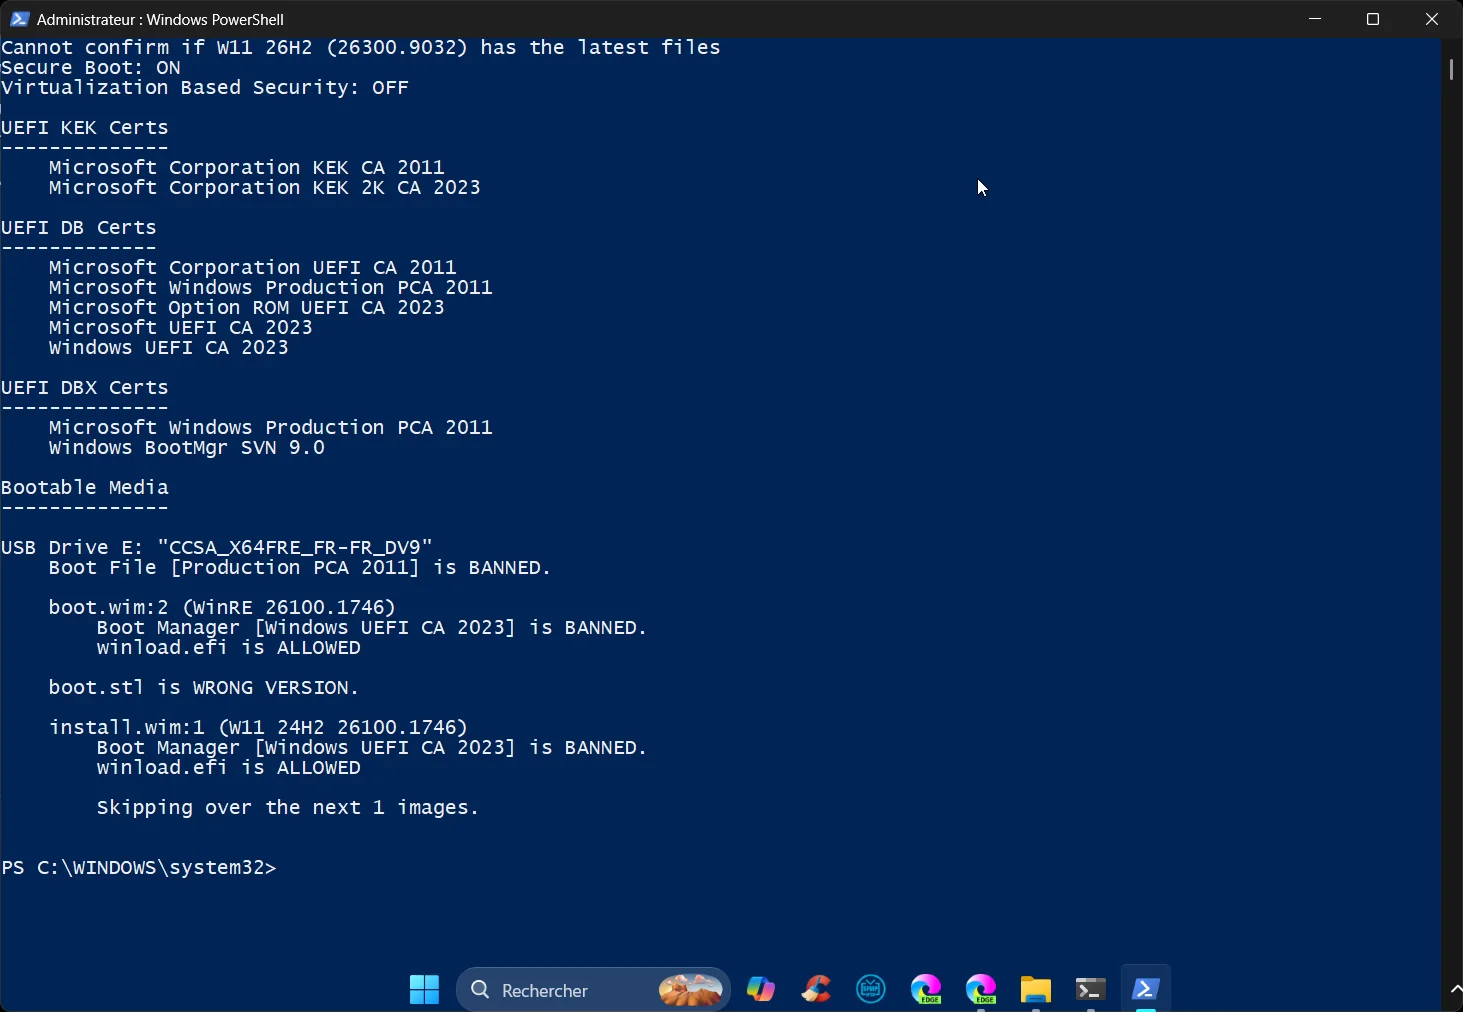Click 'Microsoft Windows Production PCA 2011' under DBX Certs

(271, 428)
